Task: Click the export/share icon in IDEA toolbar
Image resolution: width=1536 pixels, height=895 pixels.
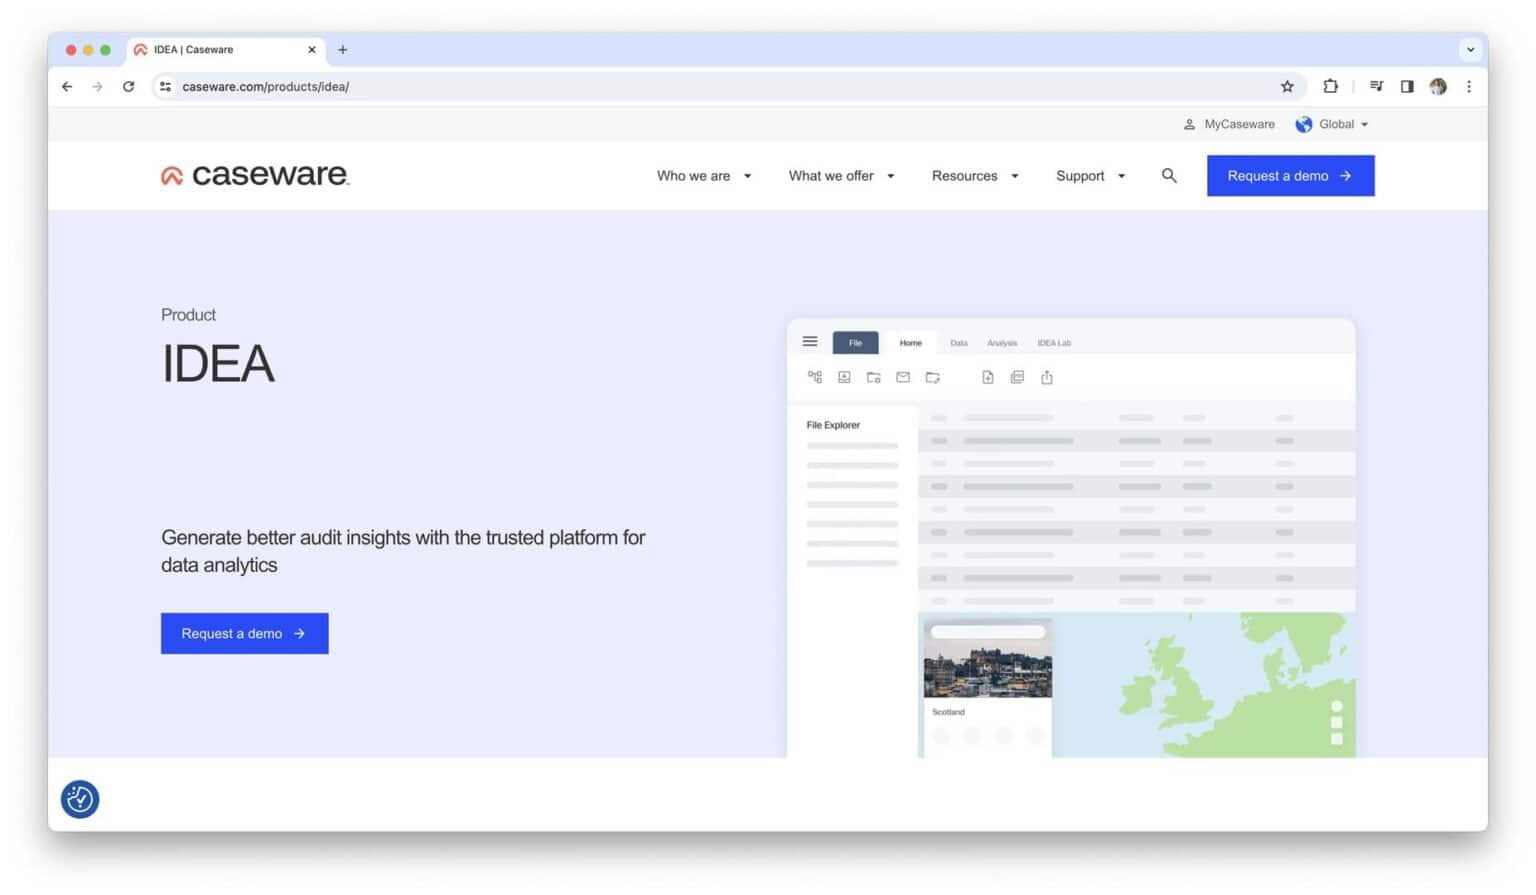Action: point(1046,377)
